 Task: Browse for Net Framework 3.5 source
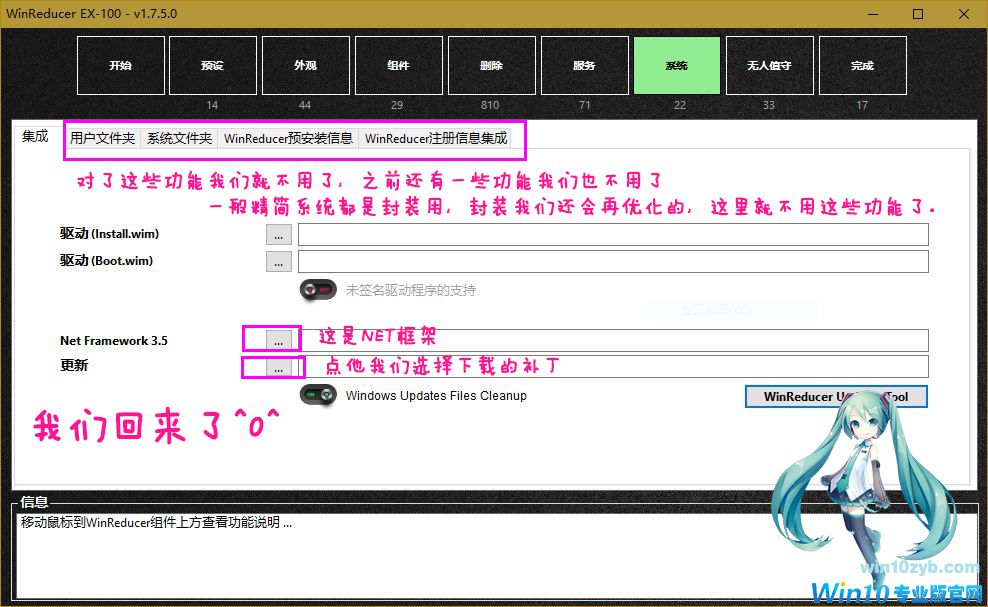279,340
